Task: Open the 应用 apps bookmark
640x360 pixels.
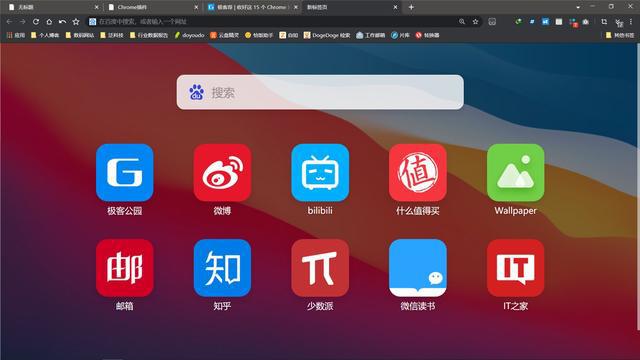Action: (x=16, y=35)
